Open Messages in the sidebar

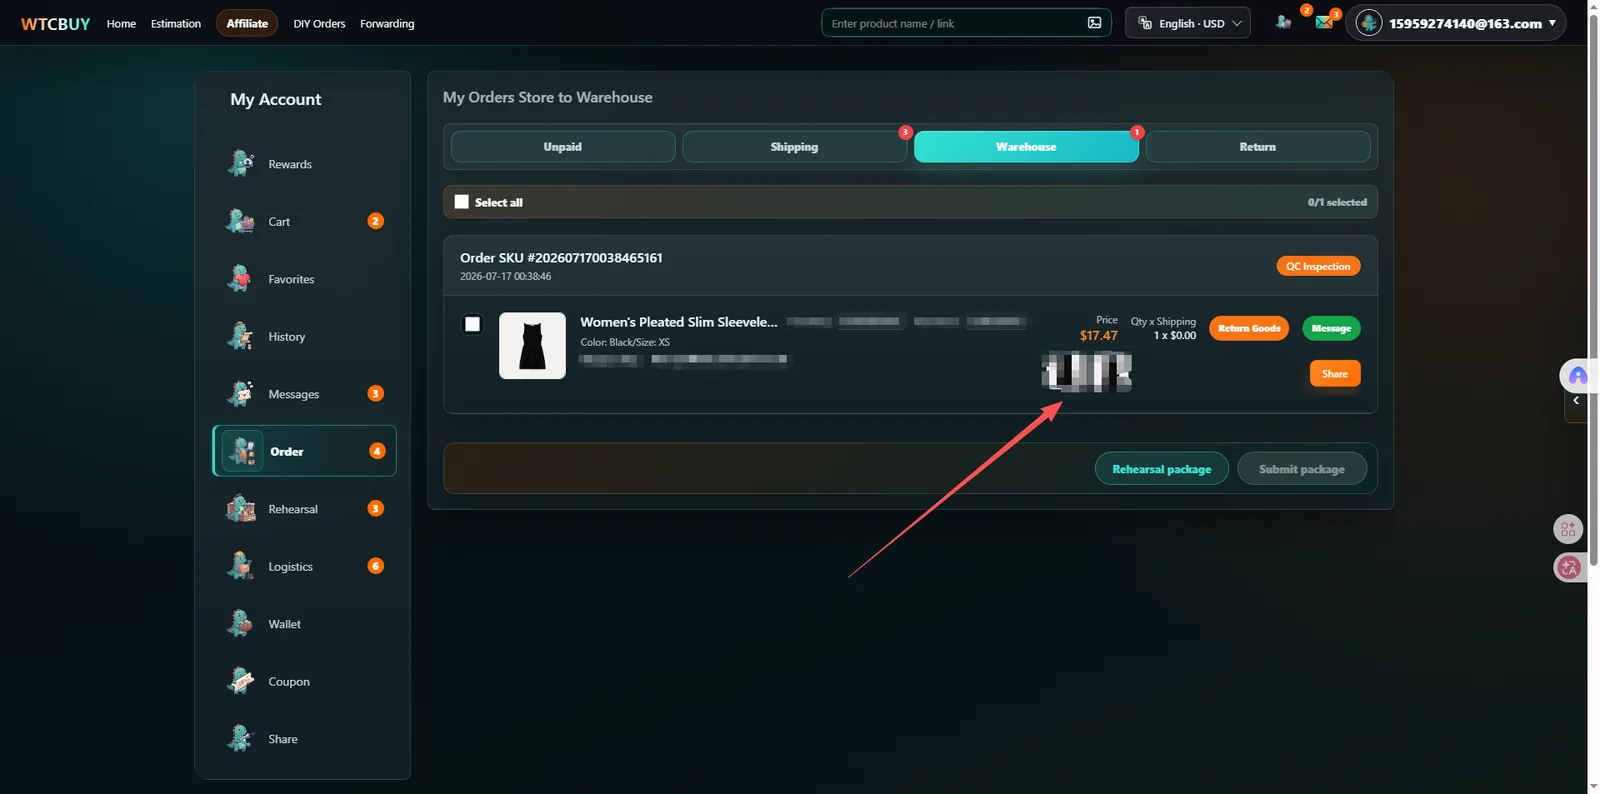click(304, 394)
